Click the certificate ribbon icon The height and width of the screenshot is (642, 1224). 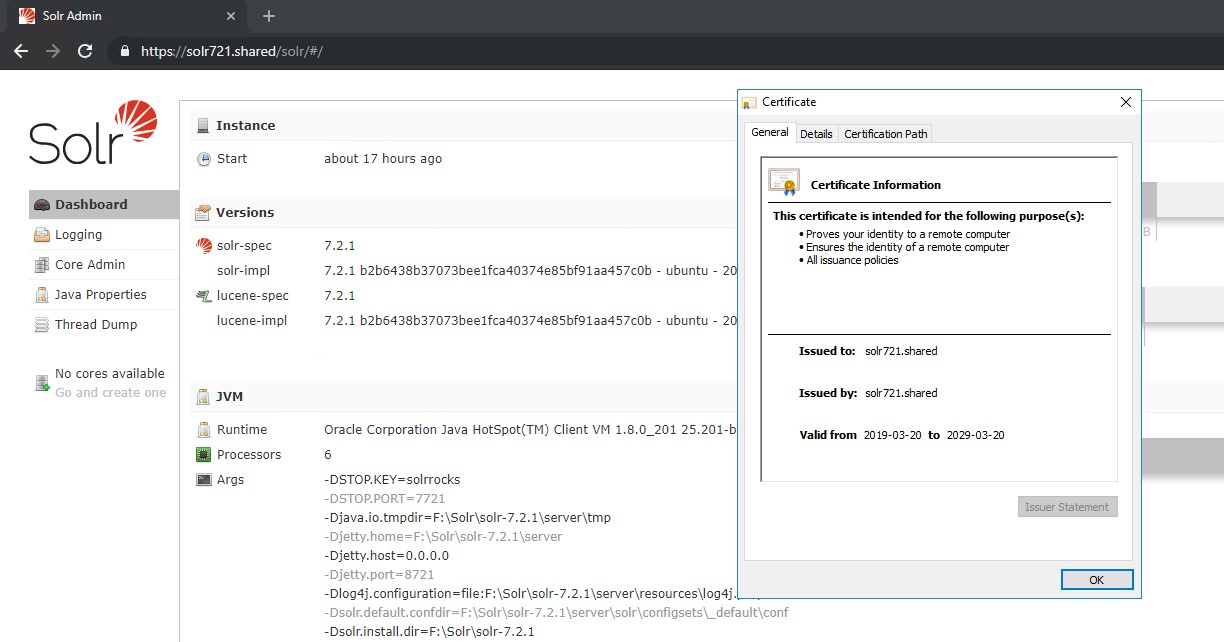tap(783, 182)
